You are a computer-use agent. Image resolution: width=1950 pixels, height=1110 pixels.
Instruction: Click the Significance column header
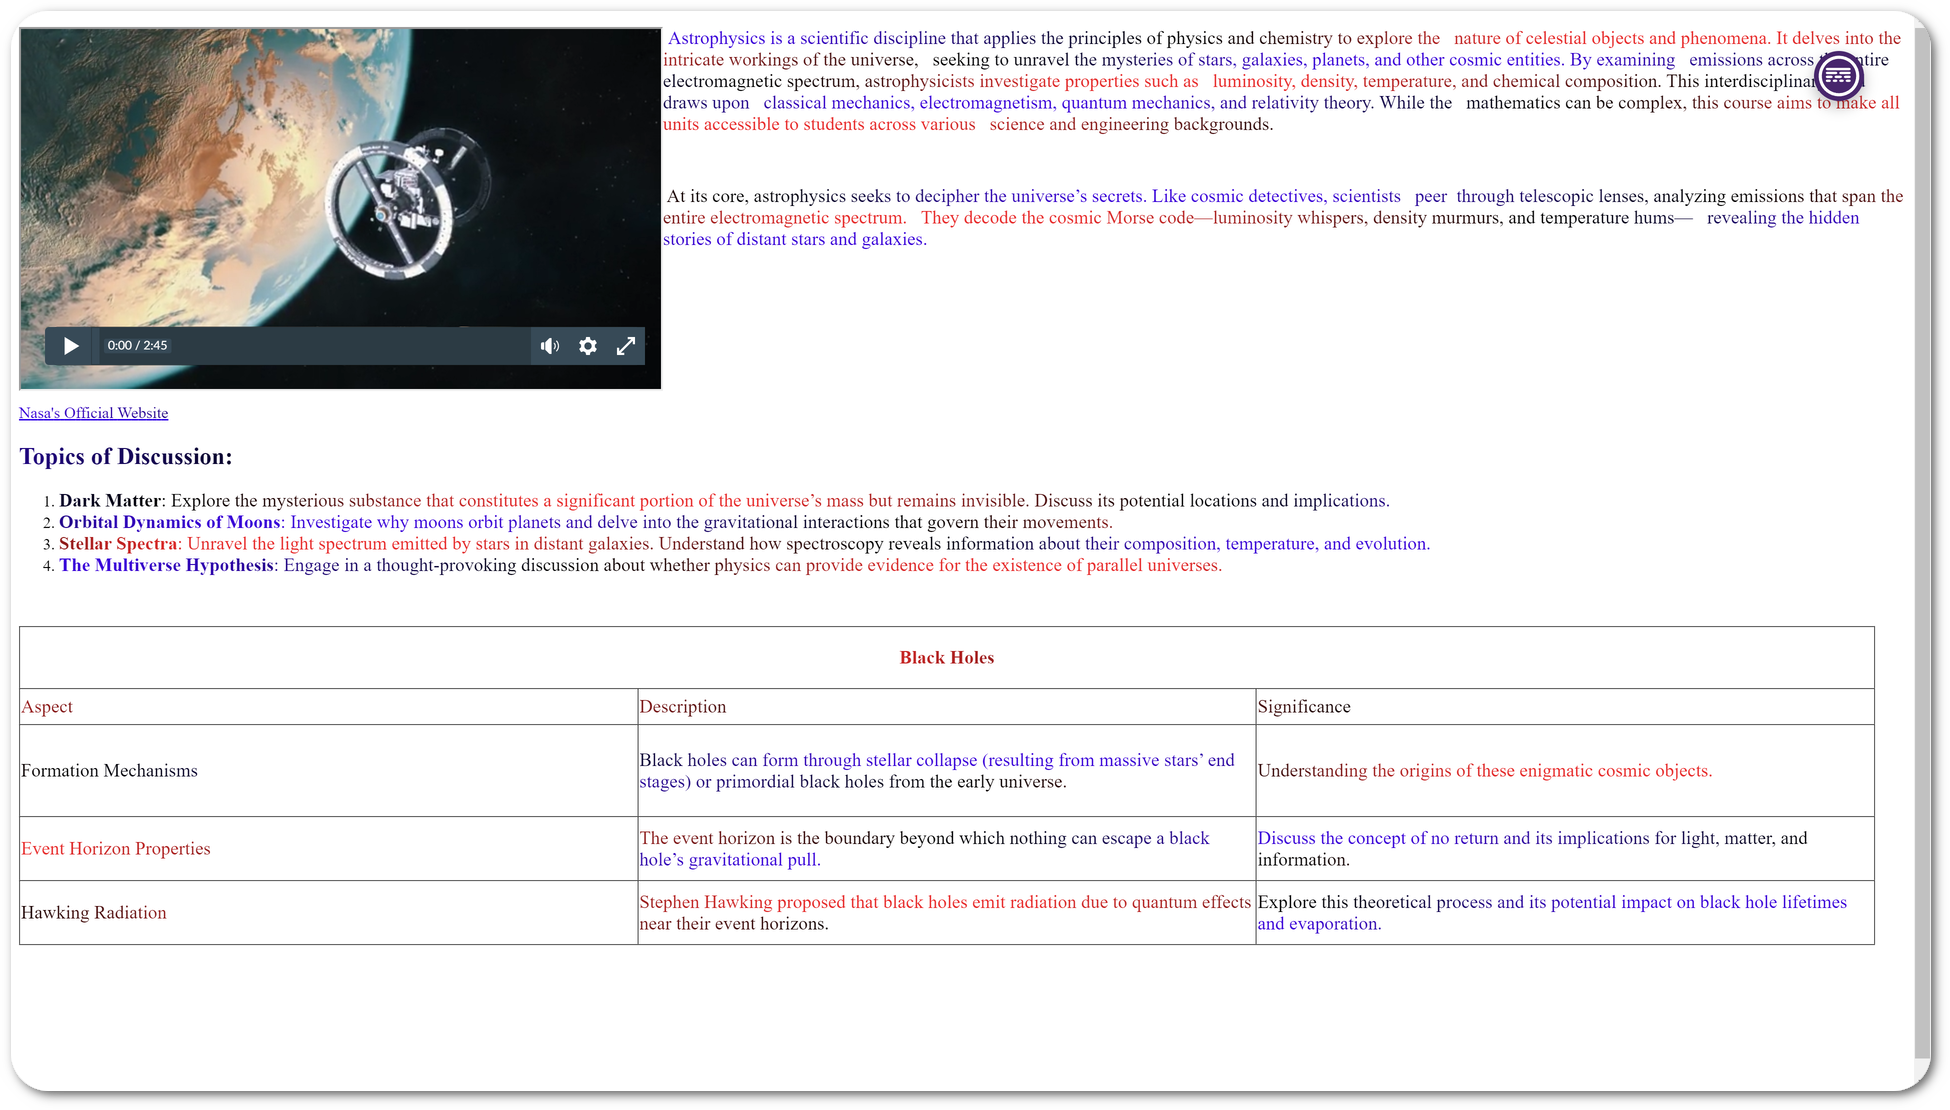tap(1304, 707)
